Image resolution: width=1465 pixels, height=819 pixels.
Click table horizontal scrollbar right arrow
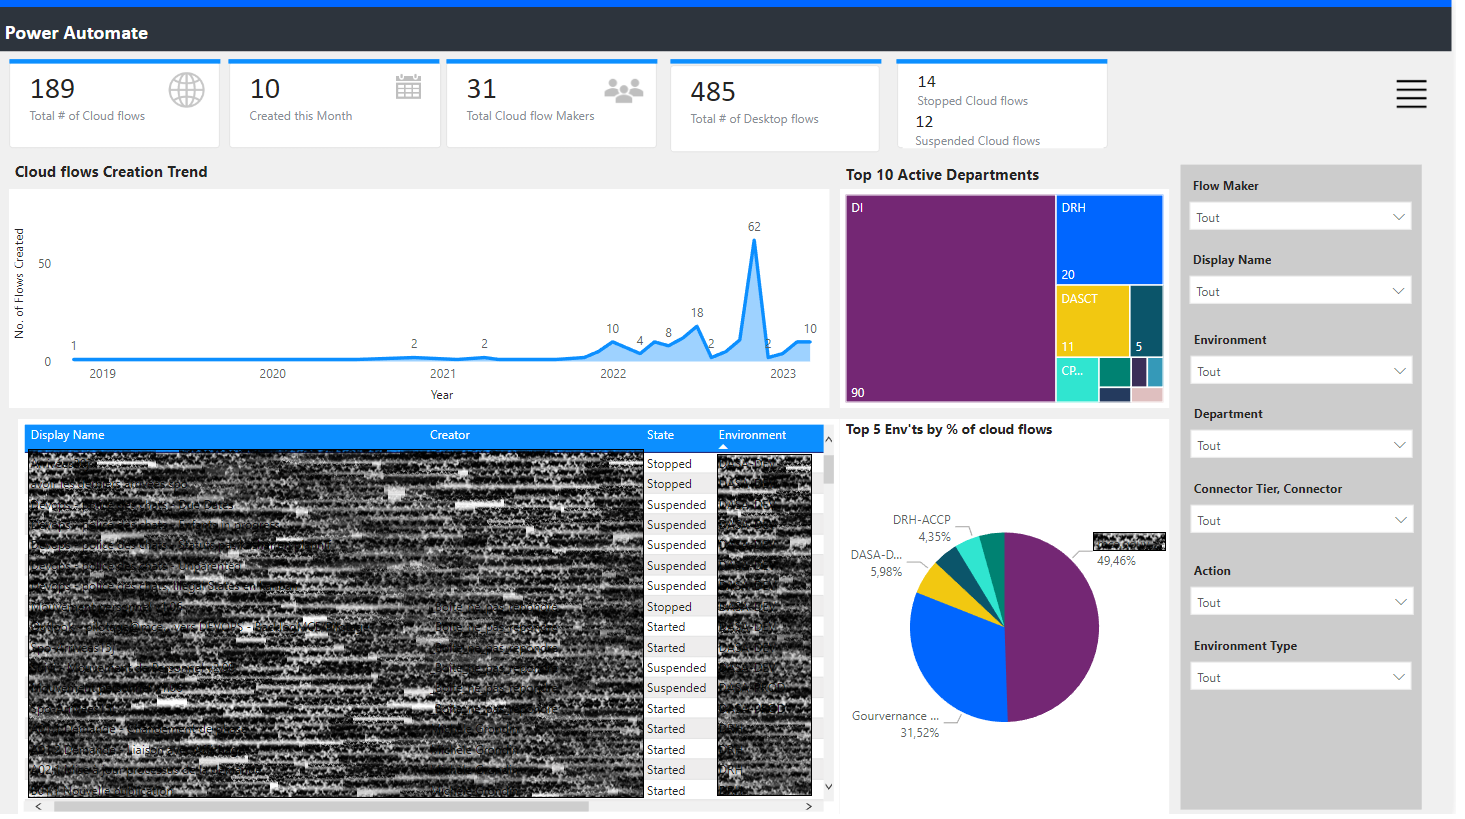click(x=809, y=806)
